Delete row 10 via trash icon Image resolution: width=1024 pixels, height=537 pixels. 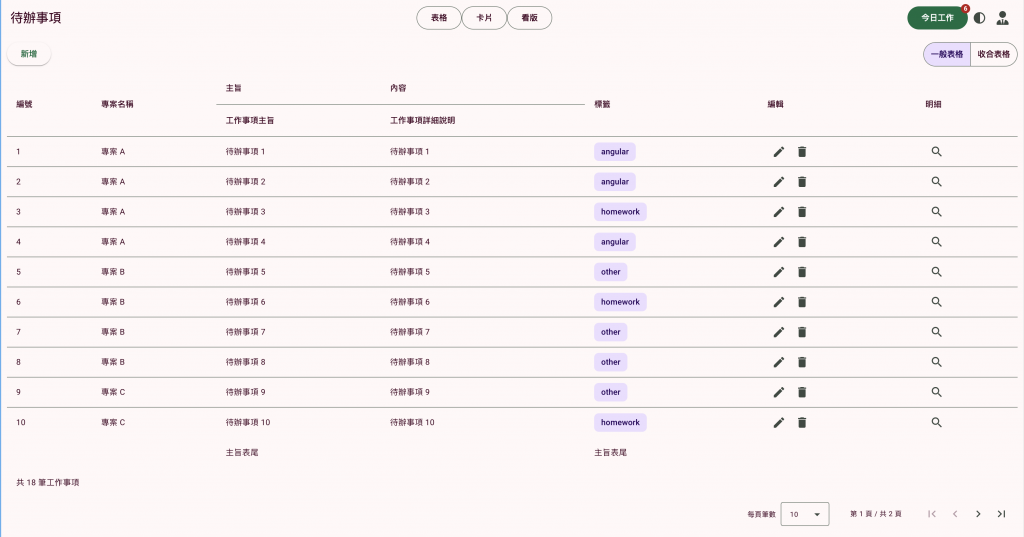[802, 423]
